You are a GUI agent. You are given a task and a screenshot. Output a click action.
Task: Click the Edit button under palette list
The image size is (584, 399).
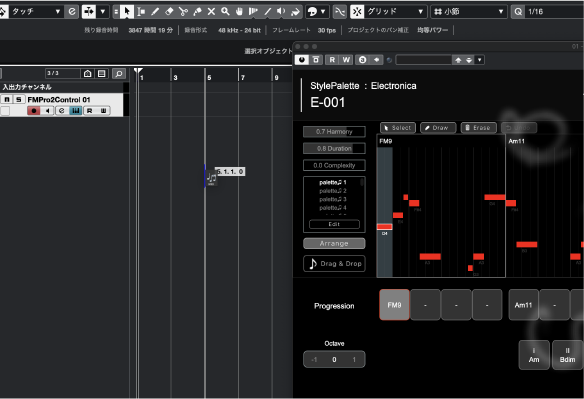click(x=334, y=224)
